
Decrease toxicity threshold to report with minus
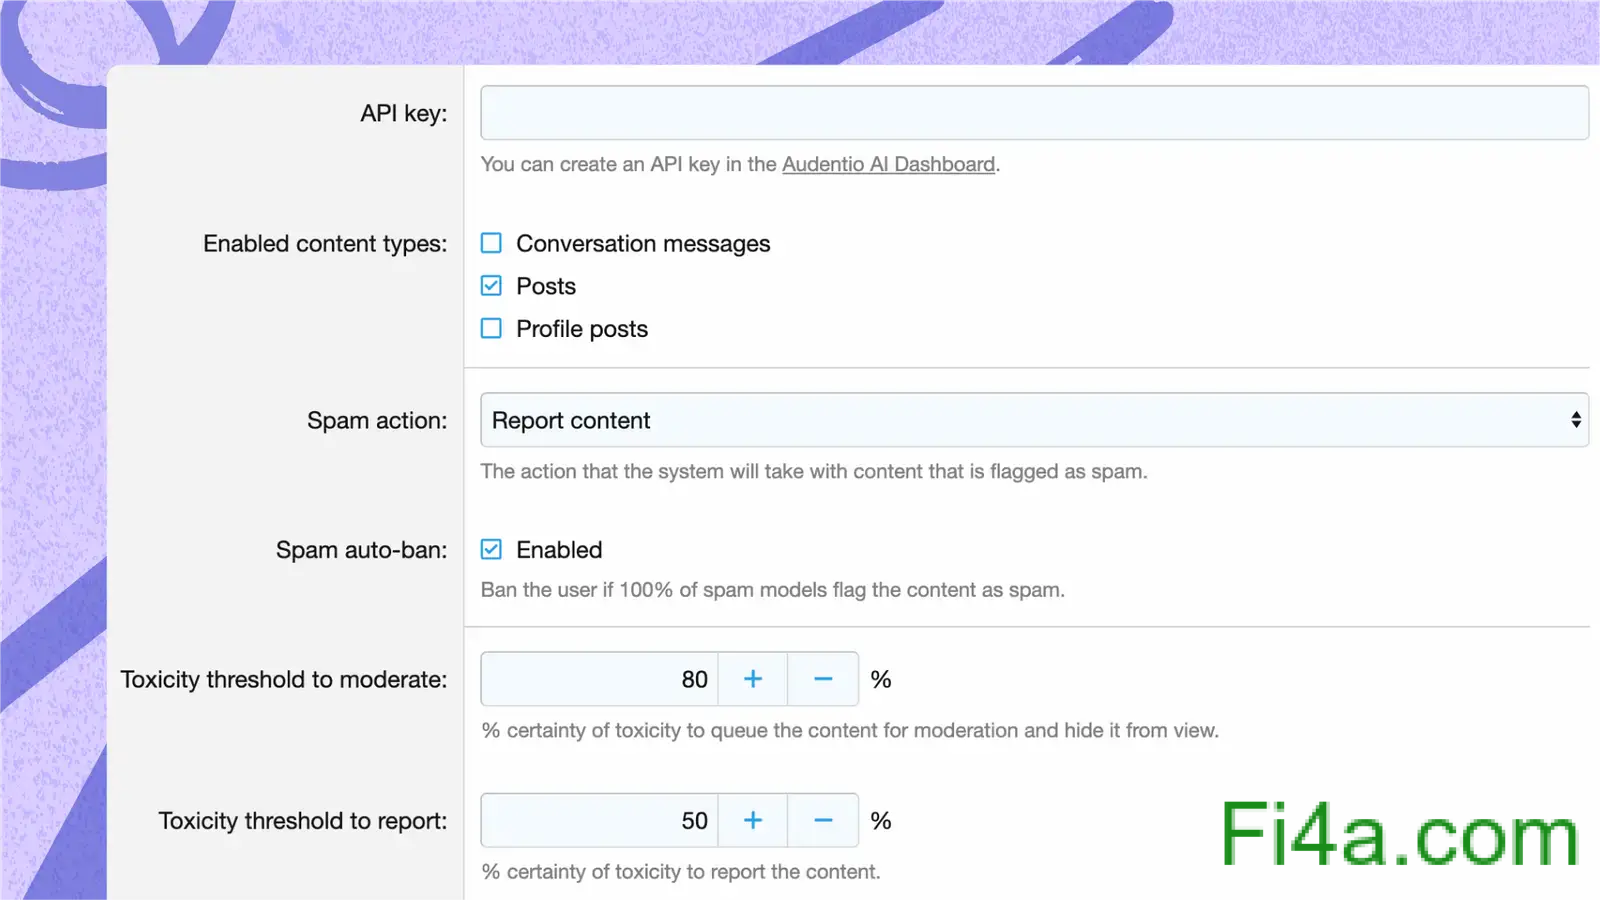[x=823, y=820]
